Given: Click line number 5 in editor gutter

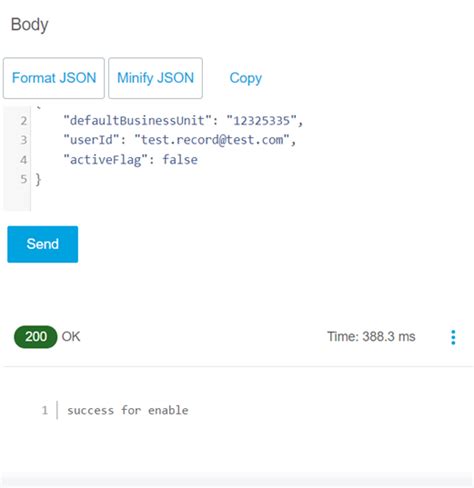Looking at the screenshot, I should pos(23,179).
